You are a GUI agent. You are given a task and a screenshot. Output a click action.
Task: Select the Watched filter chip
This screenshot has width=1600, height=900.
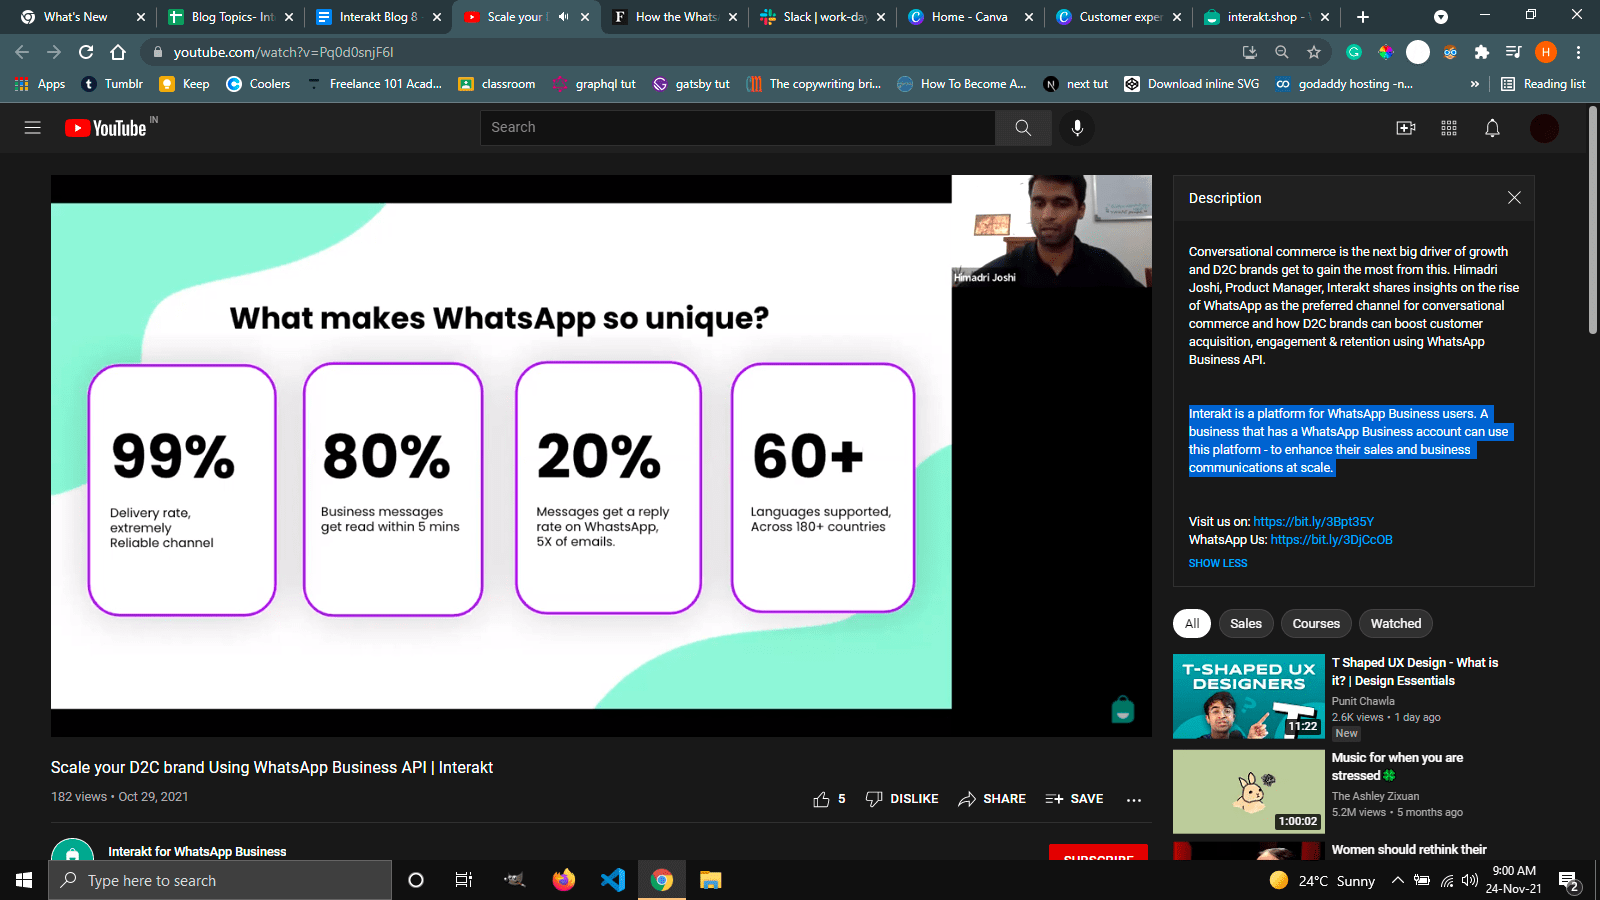click(x=1396, y=623)
